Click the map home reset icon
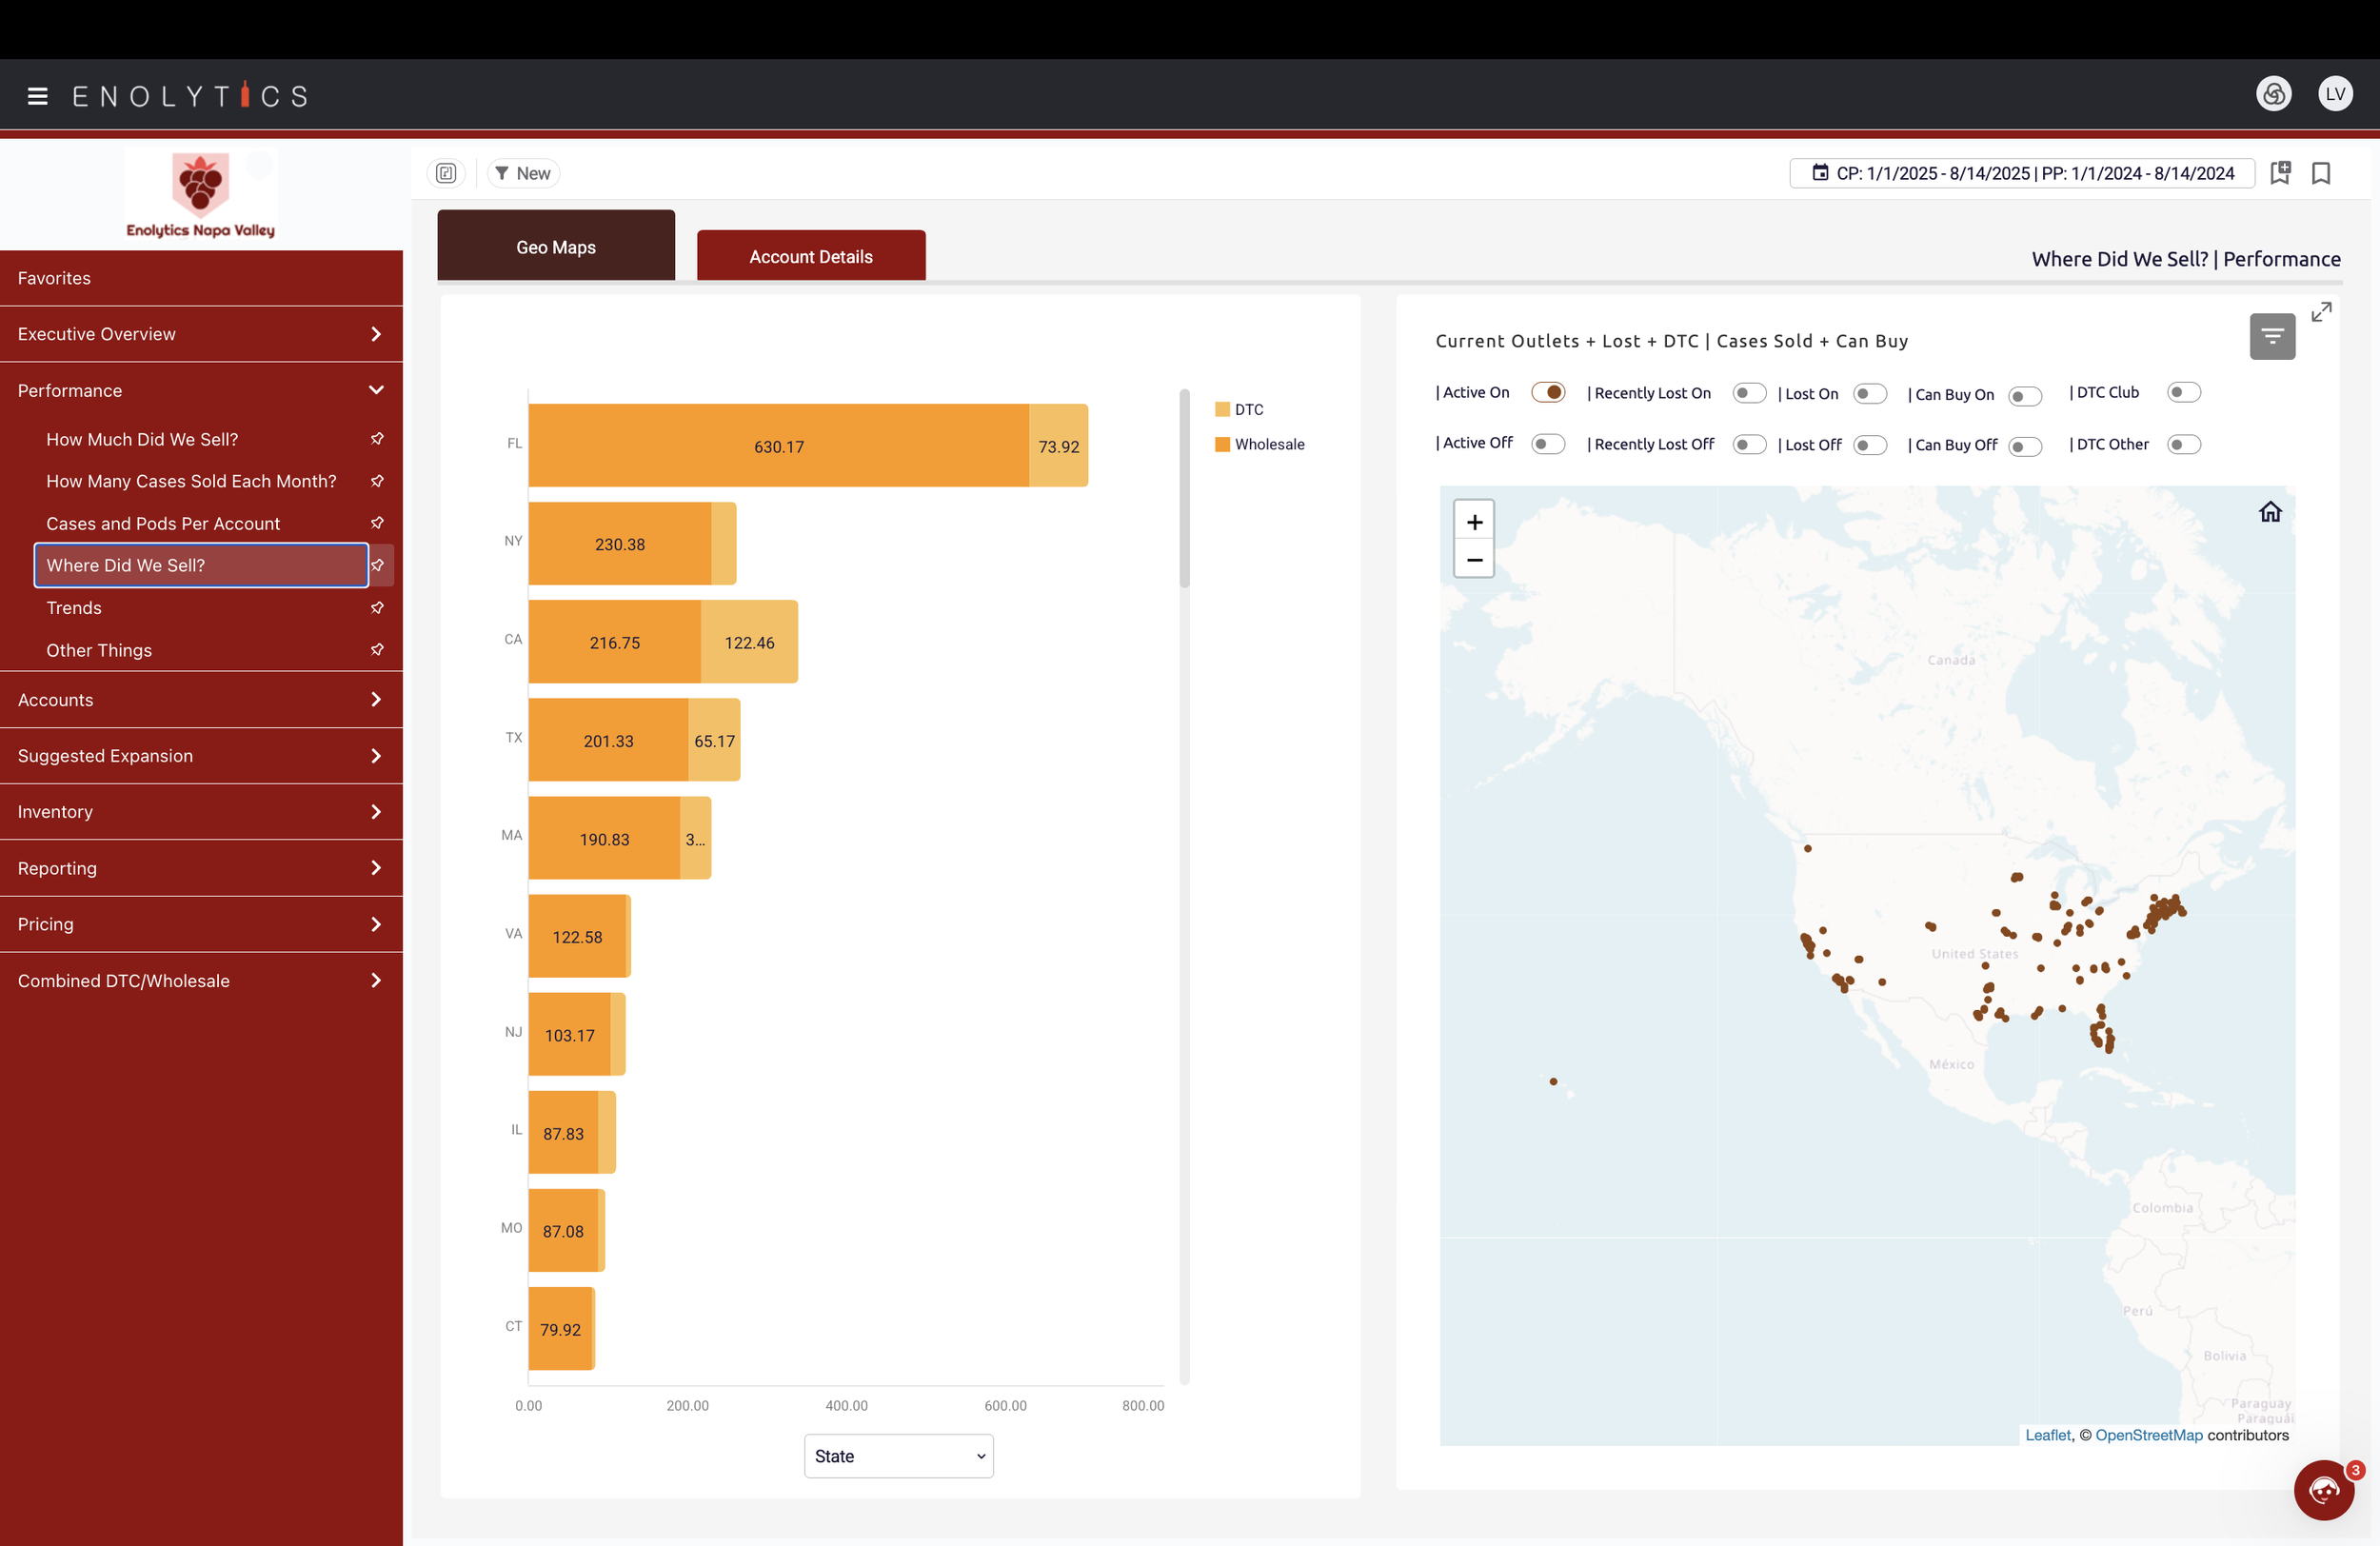Image resolution: width=2380 pixels, height=1546 pixels. pos(2270,512)
